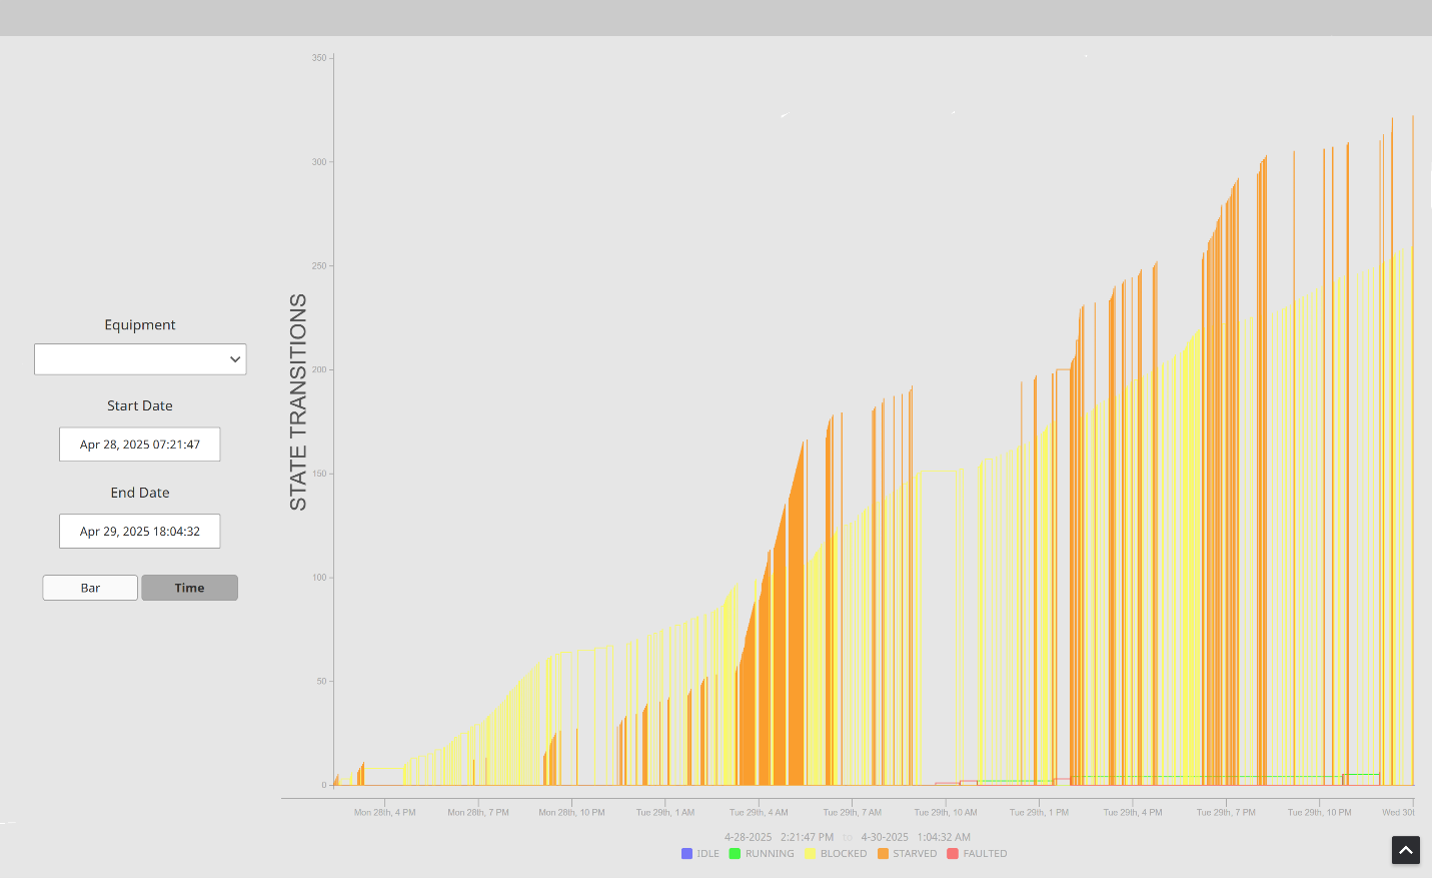Switch to Time view
This screenshot has height=878, width=1432.
190,588
